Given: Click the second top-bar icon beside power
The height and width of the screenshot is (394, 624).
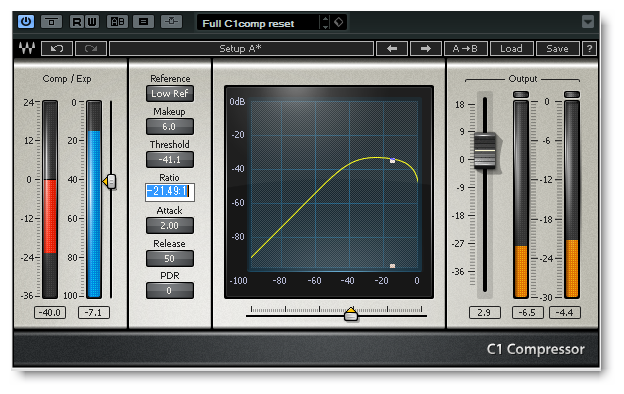Looking at the screenshot, I should point(51,21).
